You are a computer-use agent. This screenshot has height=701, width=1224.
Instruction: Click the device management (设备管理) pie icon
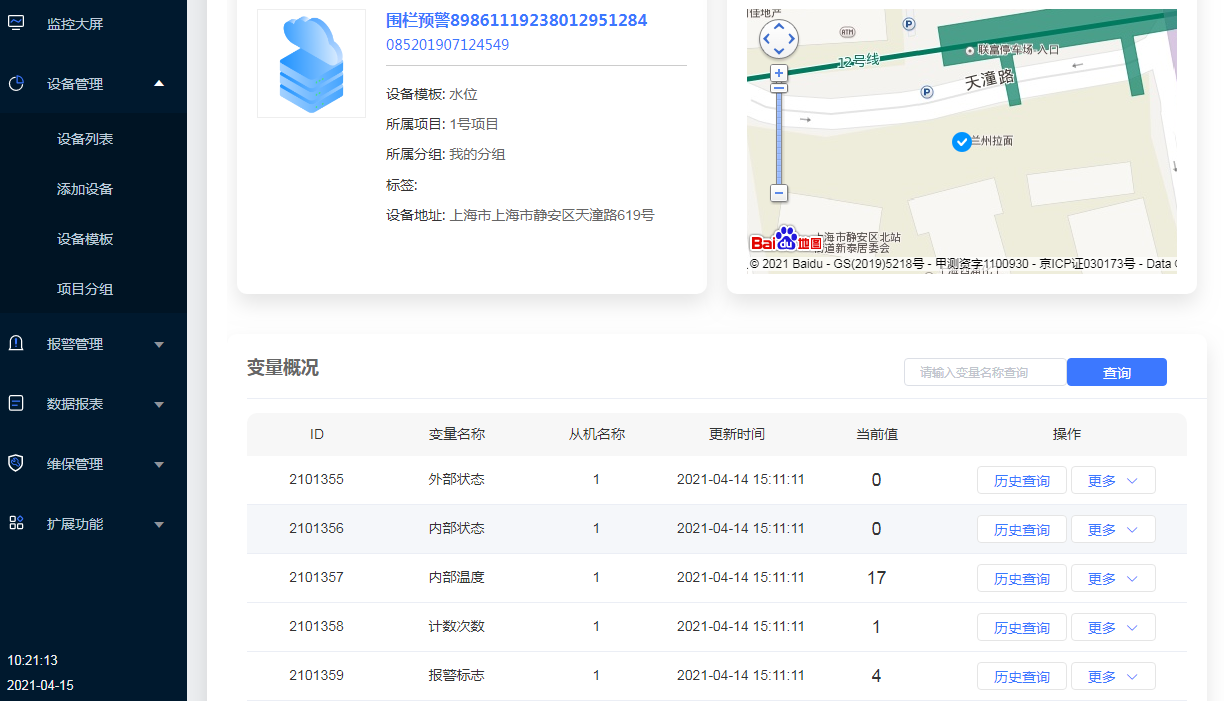click(16, 84)
